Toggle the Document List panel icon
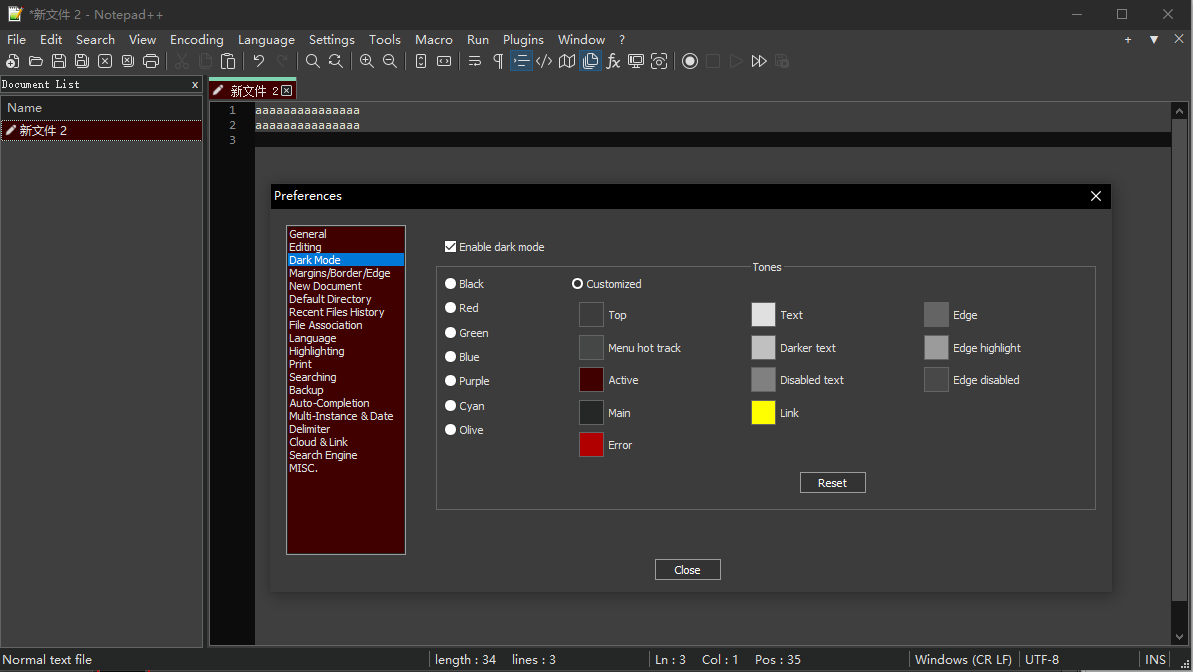Image resolution: width=1193 pixels, height=672 pixels. coord(590,62)
